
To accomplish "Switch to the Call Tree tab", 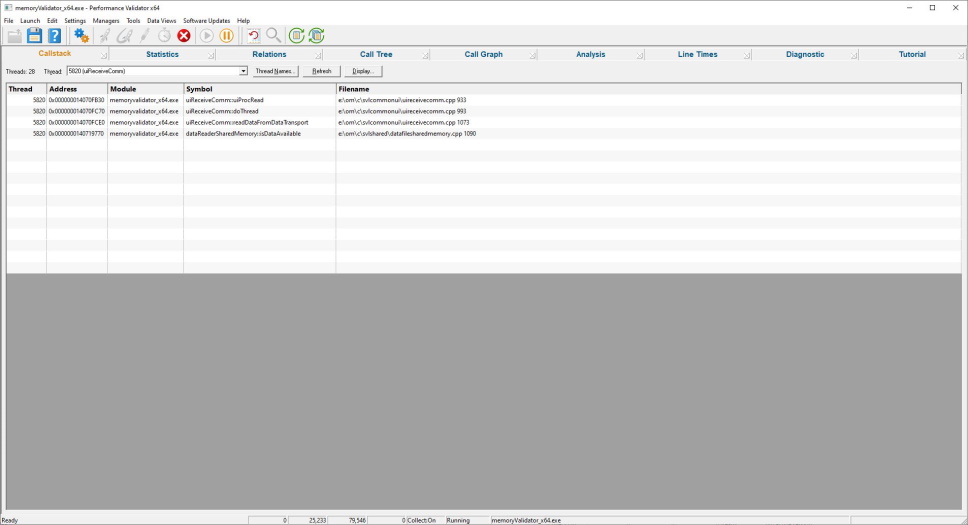I will coord(376,54).
